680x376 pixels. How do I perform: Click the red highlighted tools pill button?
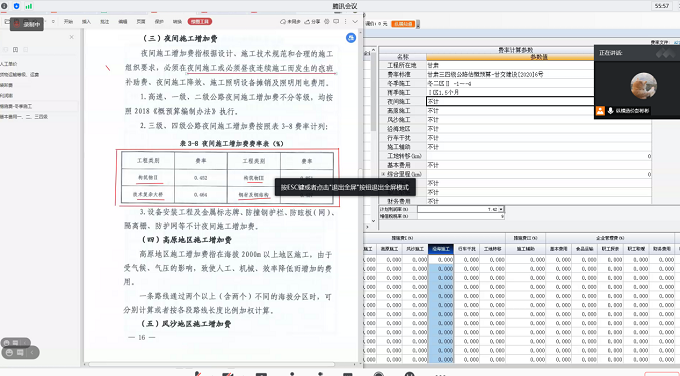point(200,21)
